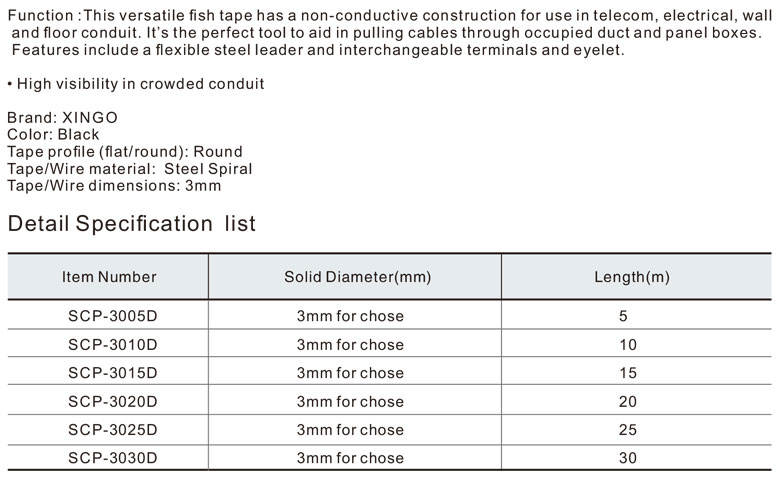The image size is (780, 484).
Task: Select item number SCP-3015D
Action: (109, 373)
